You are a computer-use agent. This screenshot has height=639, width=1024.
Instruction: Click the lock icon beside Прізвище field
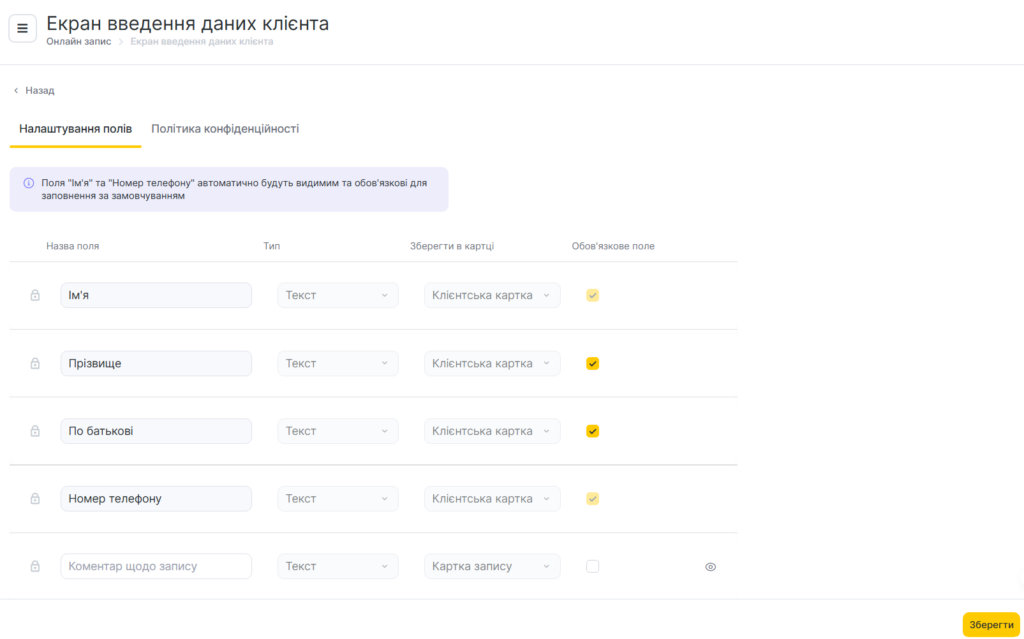click(35, 363)
